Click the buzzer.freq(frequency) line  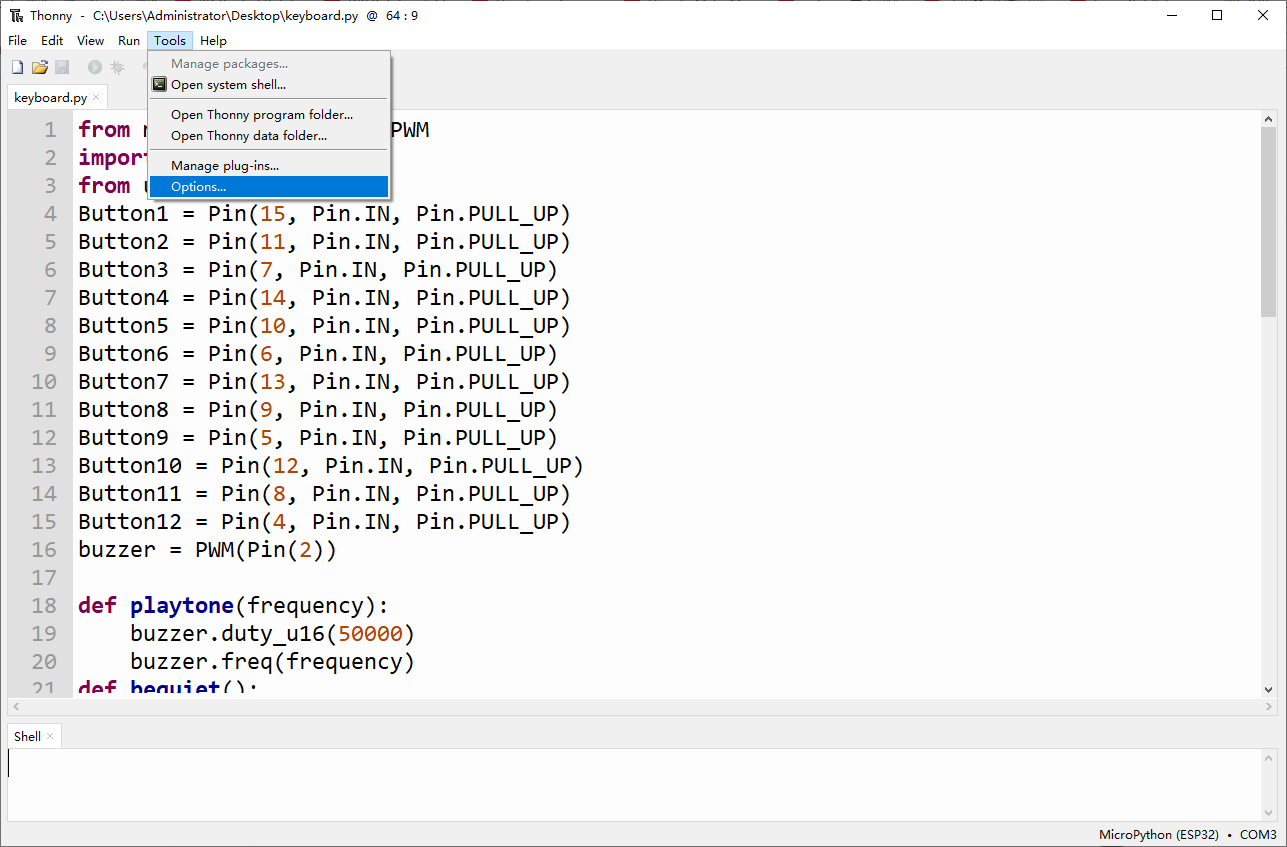[x=272, y=662]
